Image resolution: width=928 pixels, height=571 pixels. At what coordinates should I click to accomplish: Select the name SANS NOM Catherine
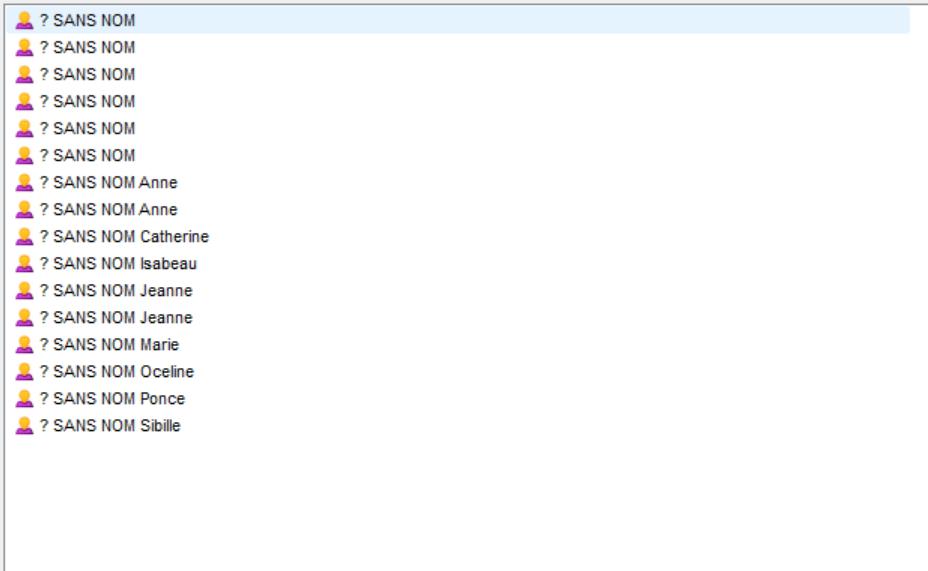(x=124, y=237)
